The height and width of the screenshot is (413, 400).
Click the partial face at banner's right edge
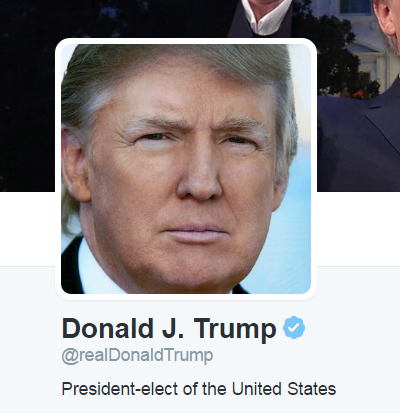click(x=388, y=25)
